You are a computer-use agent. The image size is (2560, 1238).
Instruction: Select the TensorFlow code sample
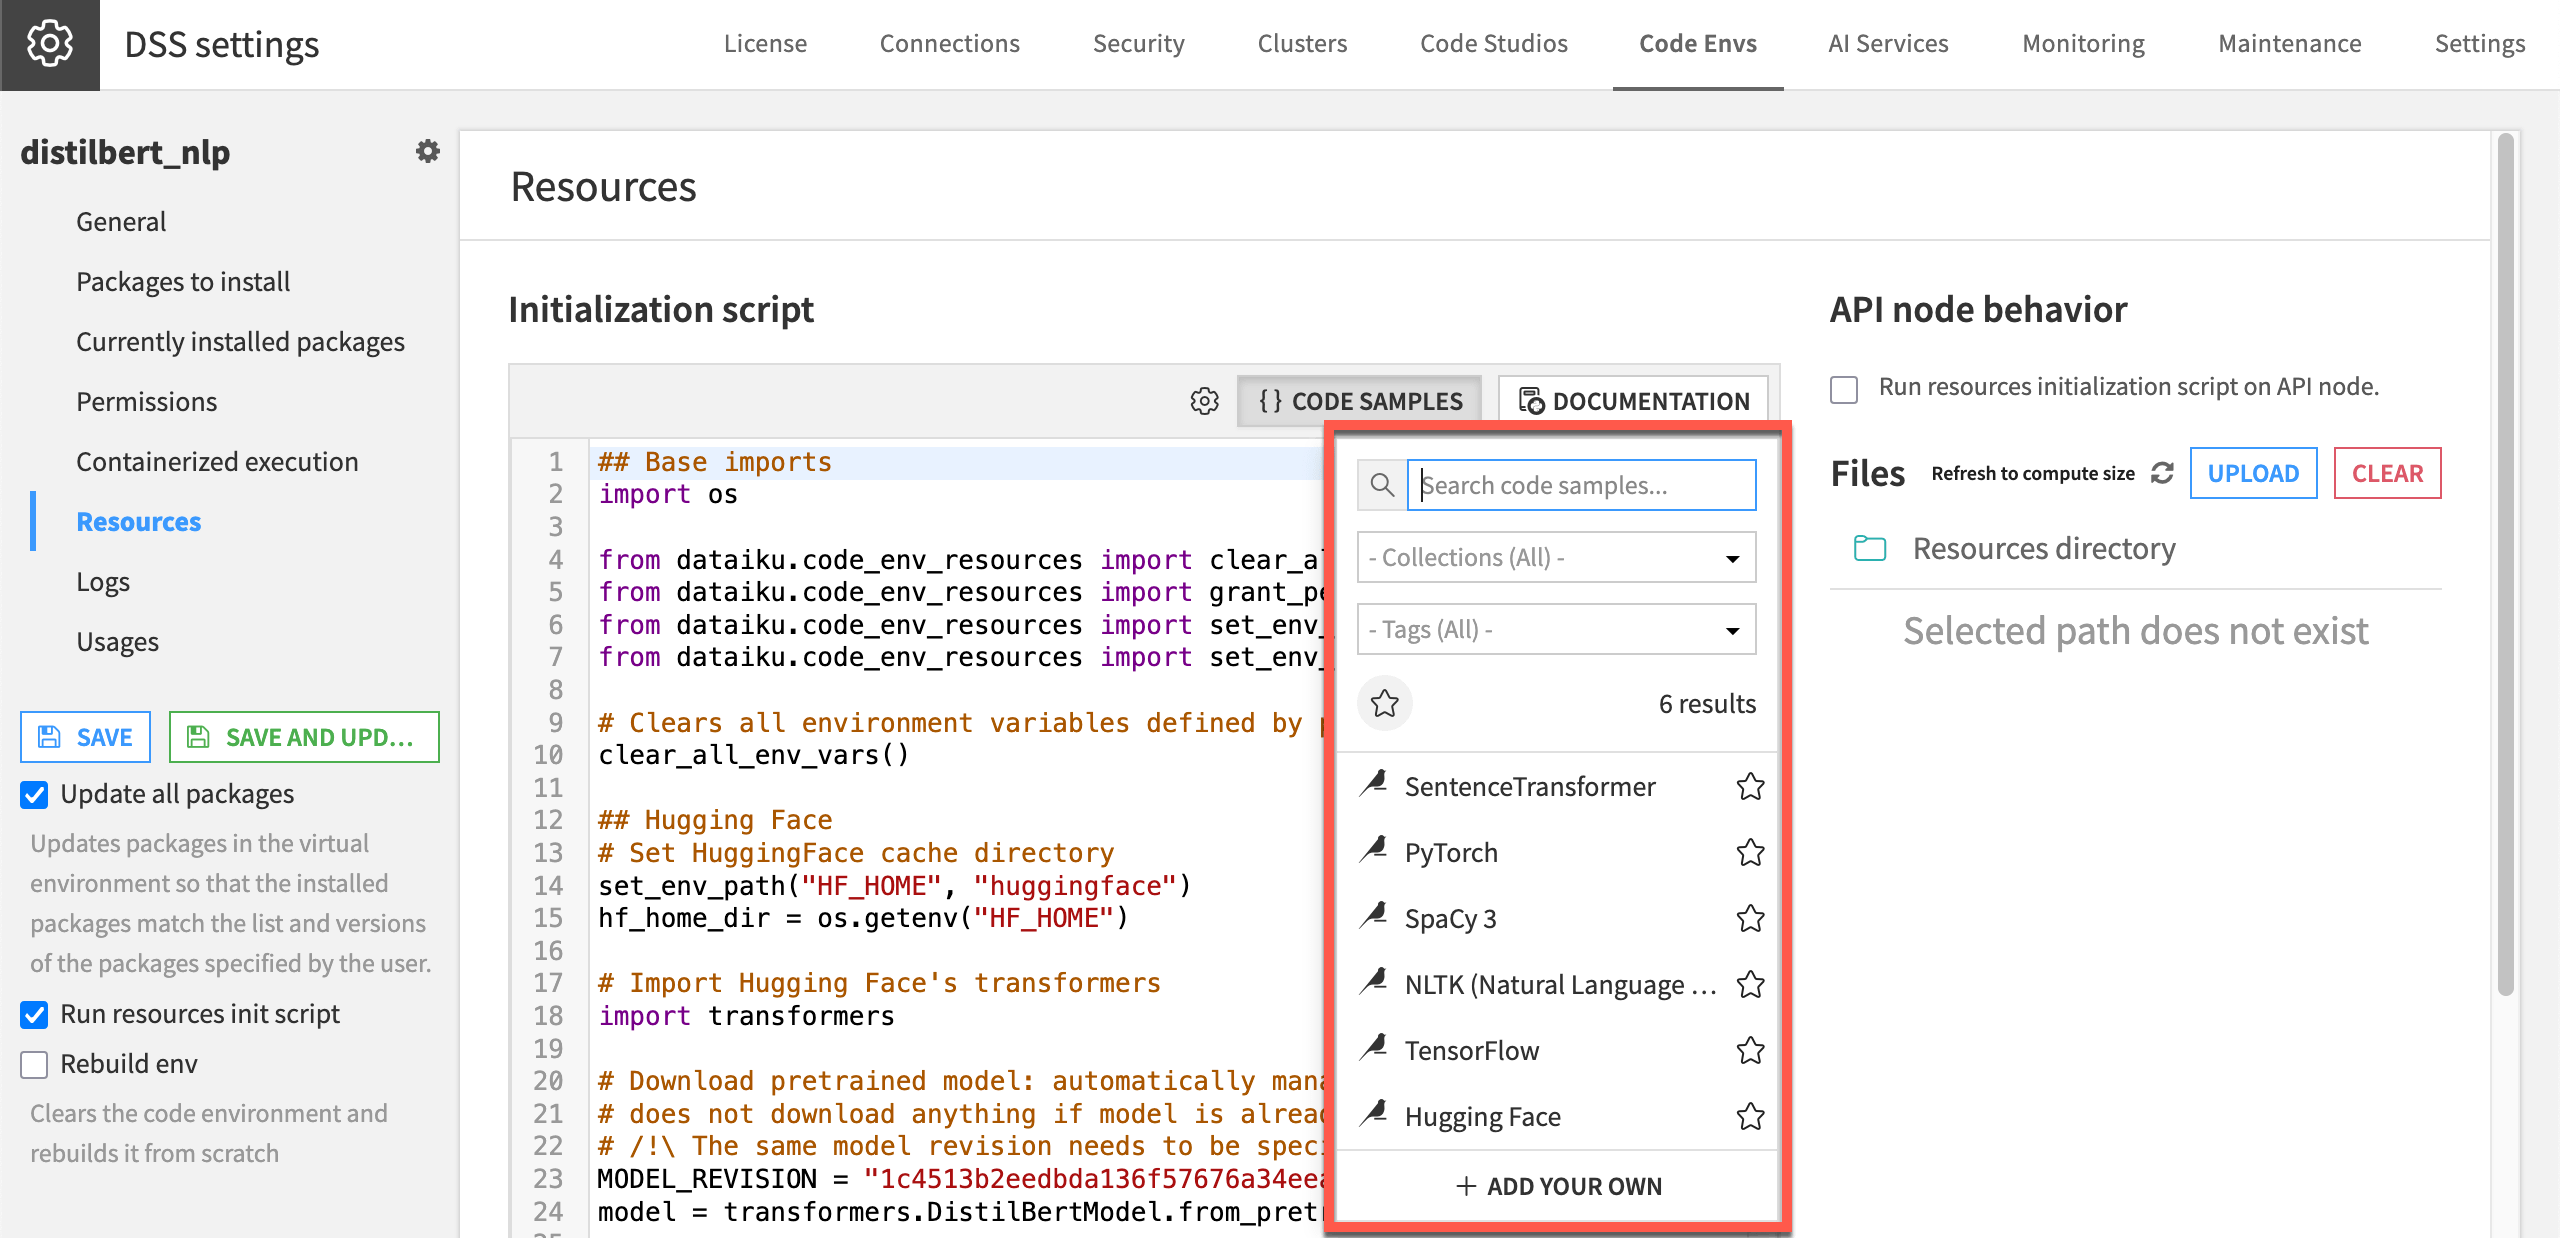click(1472, 1051)
